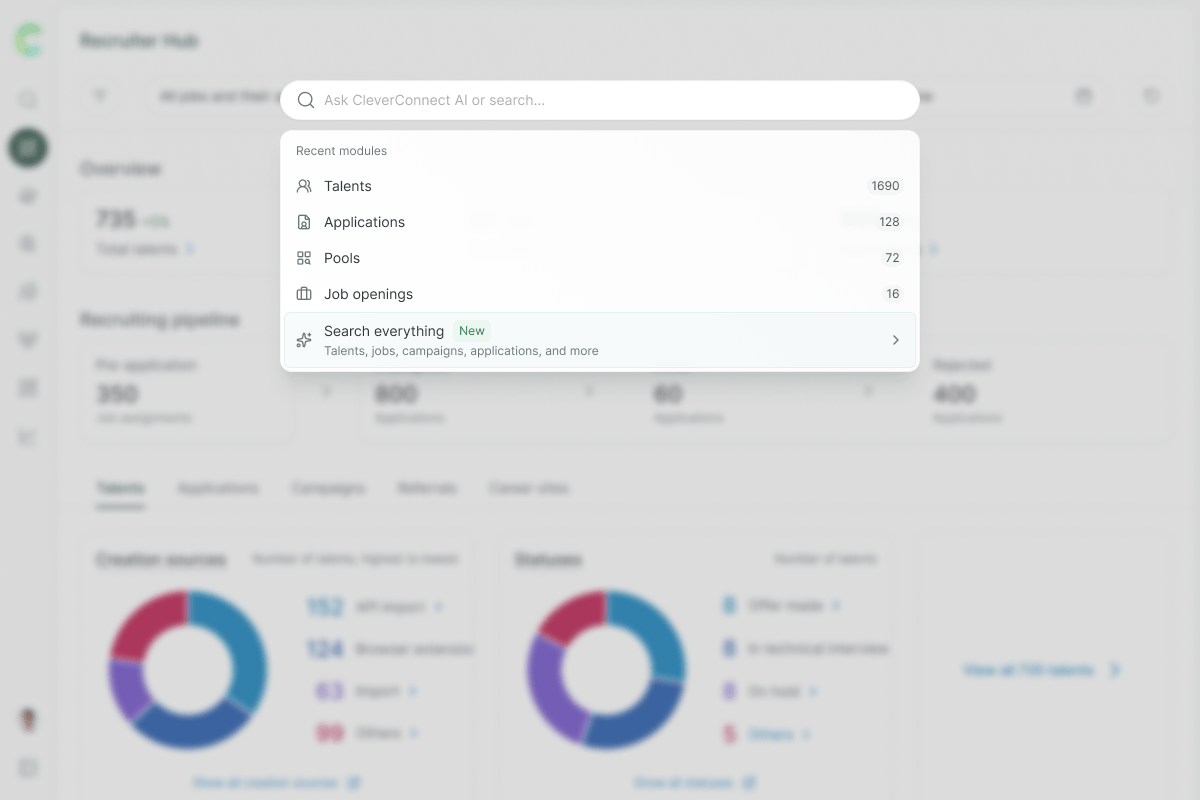Viewport: 1200px width, 800px height.
Task: Click the sparkle icon beside Search everything
Action: coord(304,340)
